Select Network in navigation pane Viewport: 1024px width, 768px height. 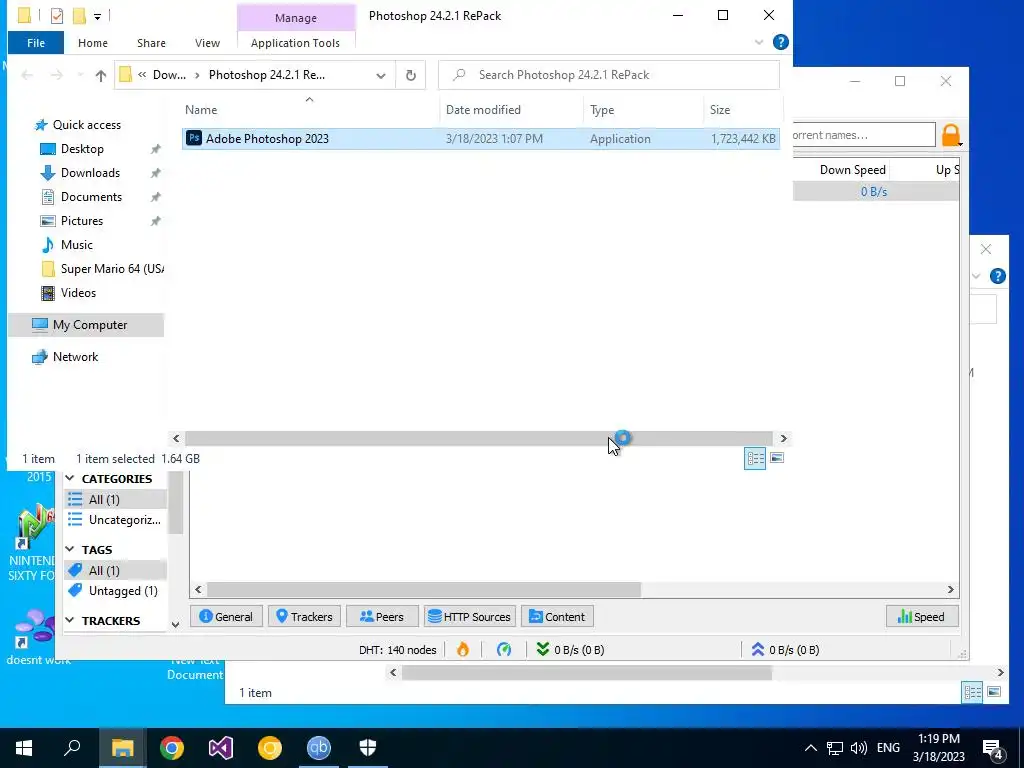pos(75,357)
